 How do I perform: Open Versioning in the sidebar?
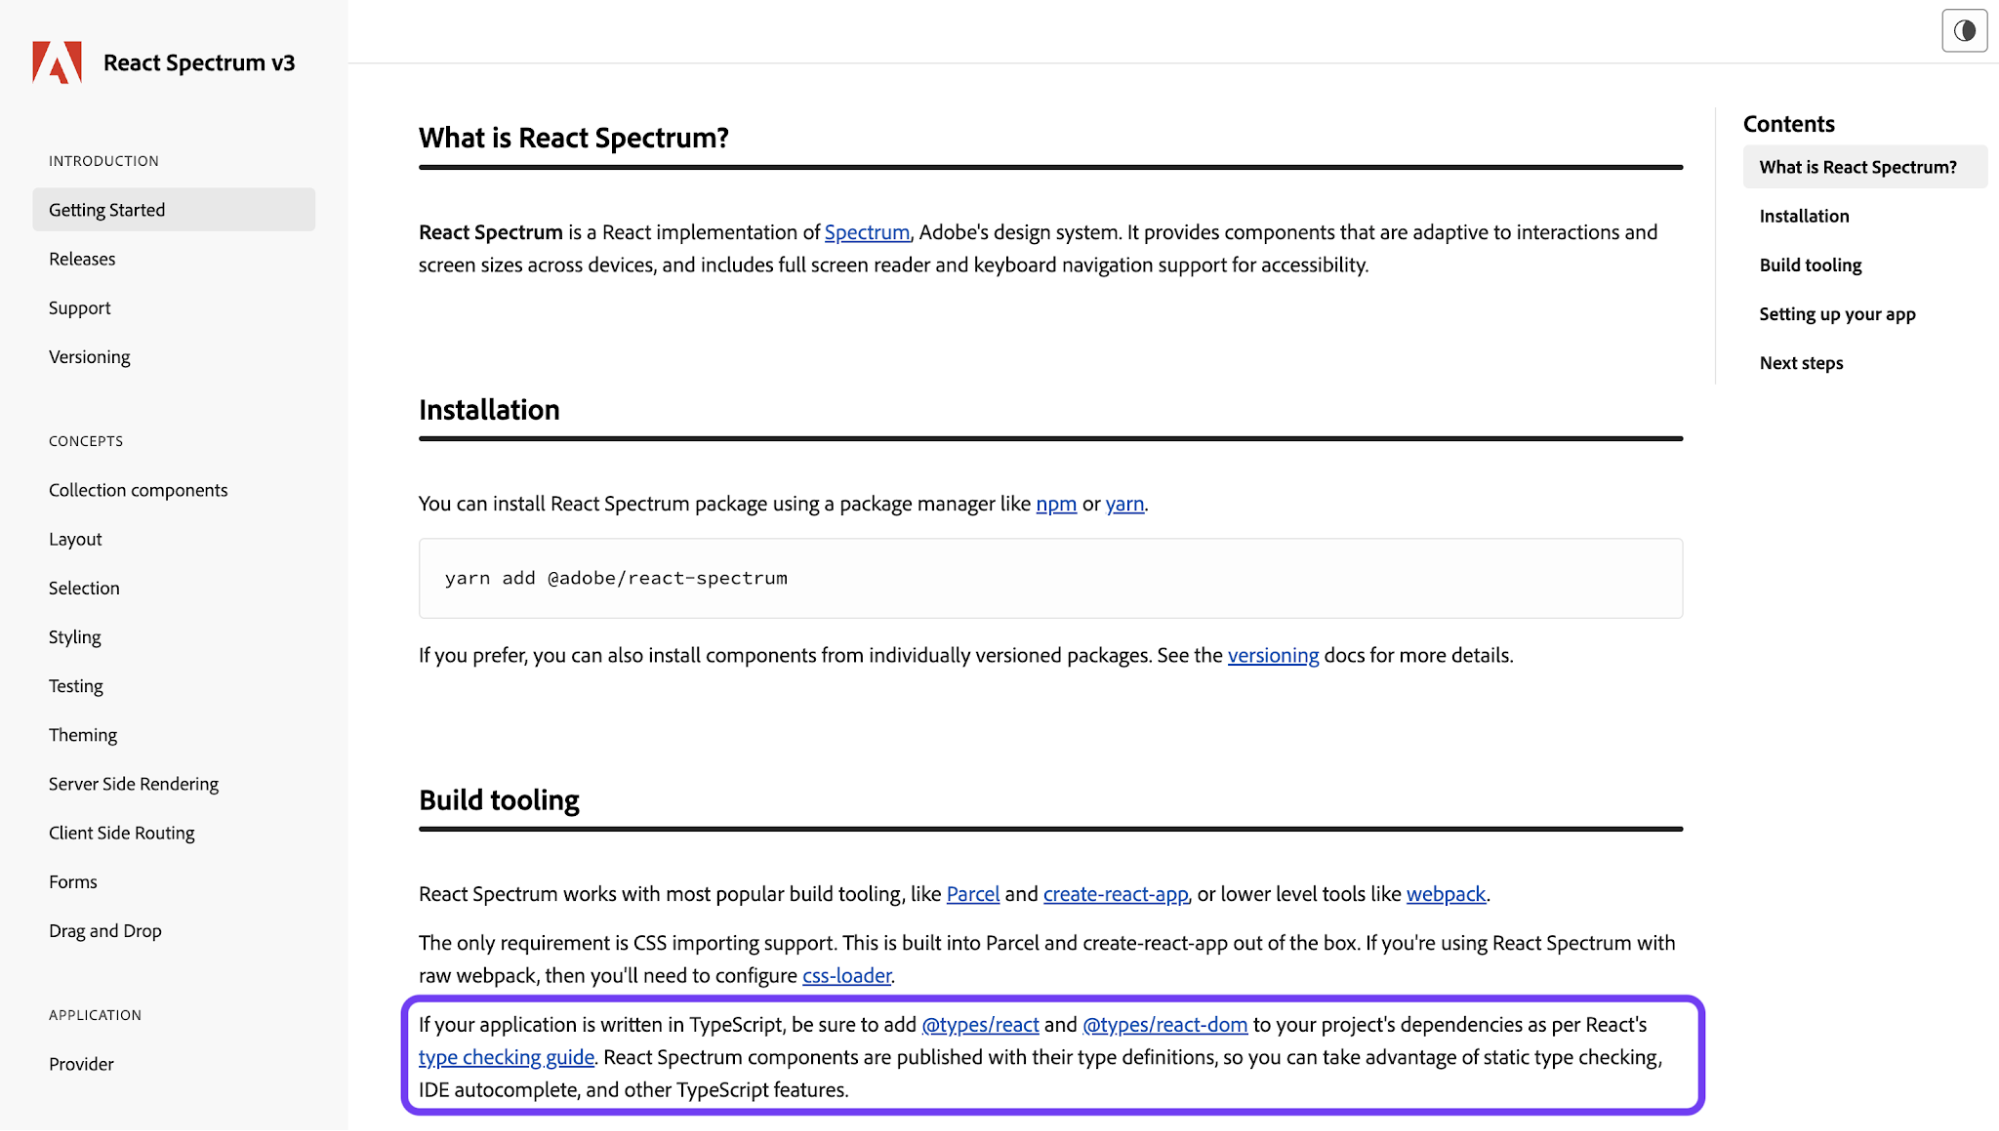click(x=89, y=357)
